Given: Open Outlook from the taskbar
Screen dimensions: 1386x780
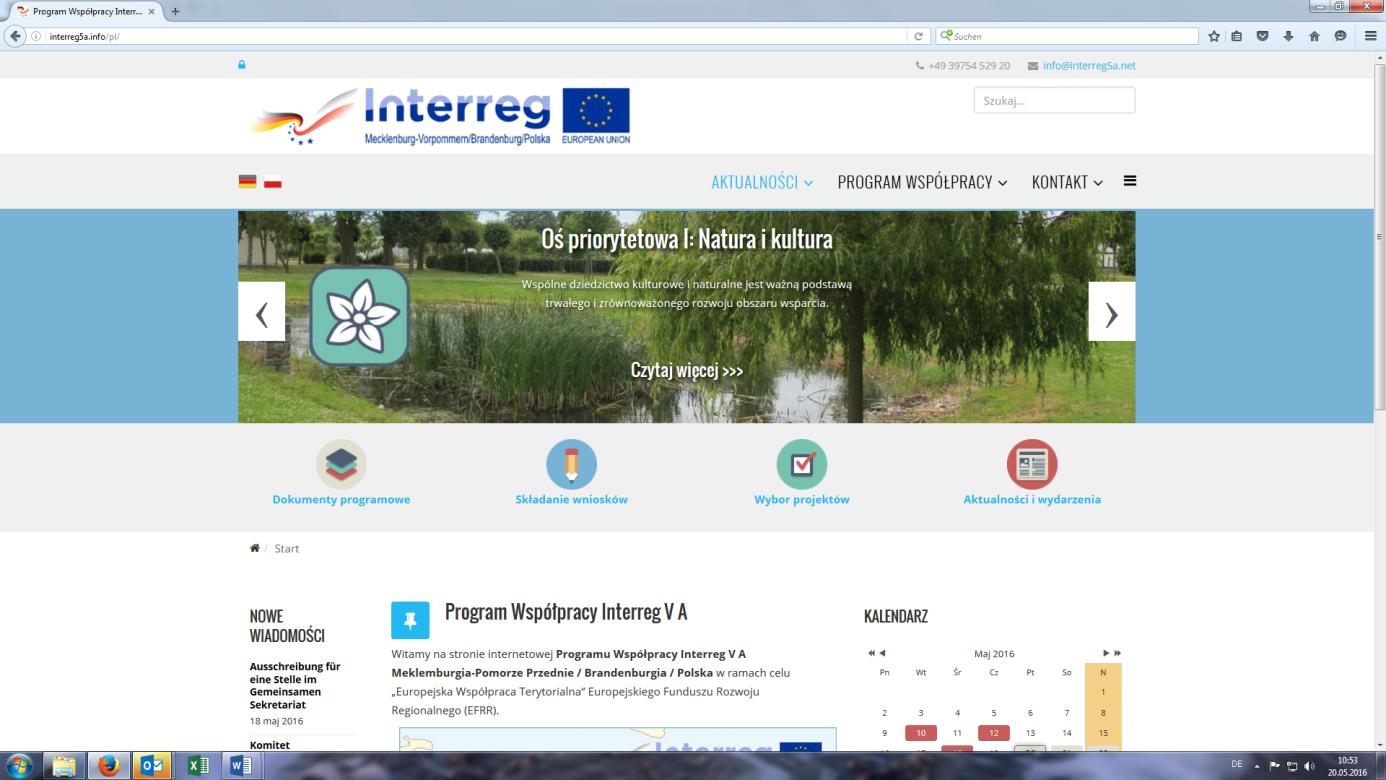Looking at the screenshot, I should [154, 766].
